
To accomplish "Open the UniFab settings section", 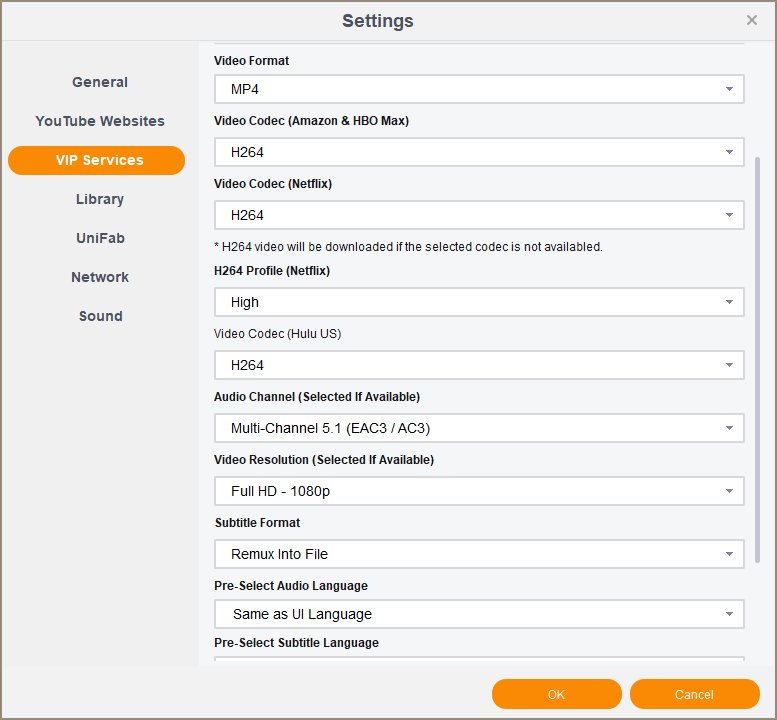I will tap(100, 238).
